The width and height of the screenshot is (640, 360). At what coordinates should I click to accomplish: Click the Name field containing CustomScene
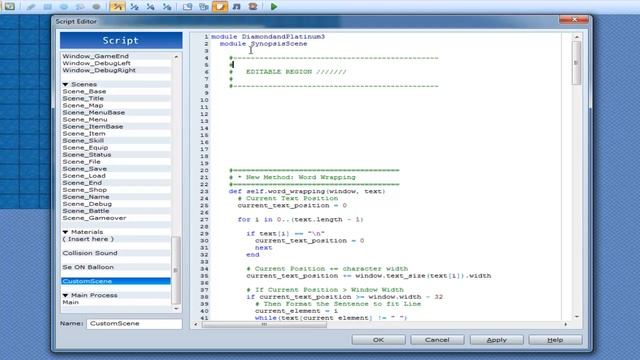(134, 323)
